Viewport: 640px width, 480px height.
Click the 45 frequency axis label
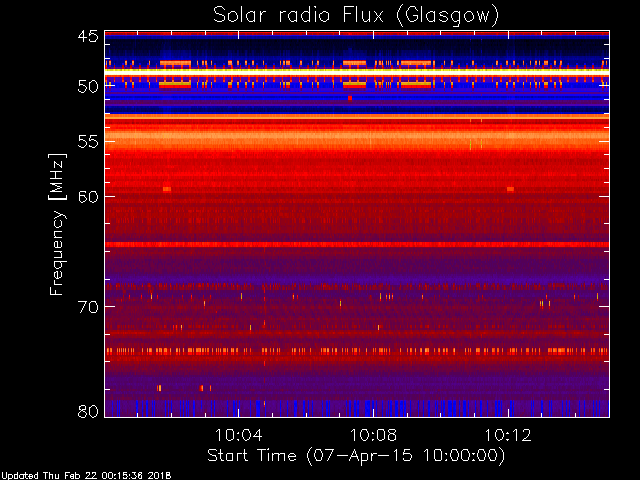coord(88,37)
